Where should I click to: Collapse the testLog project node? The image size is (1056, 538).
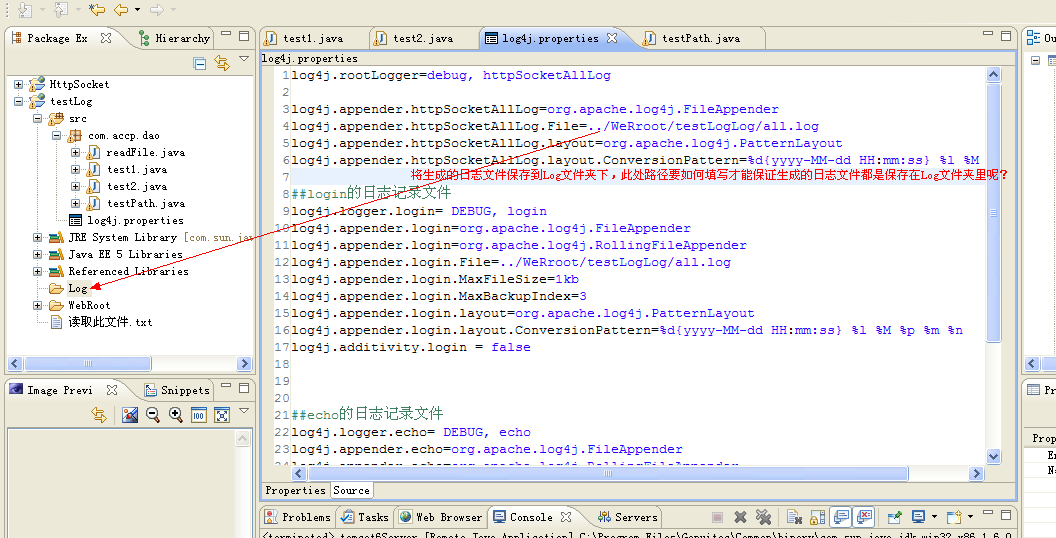(x=19, y=102)
